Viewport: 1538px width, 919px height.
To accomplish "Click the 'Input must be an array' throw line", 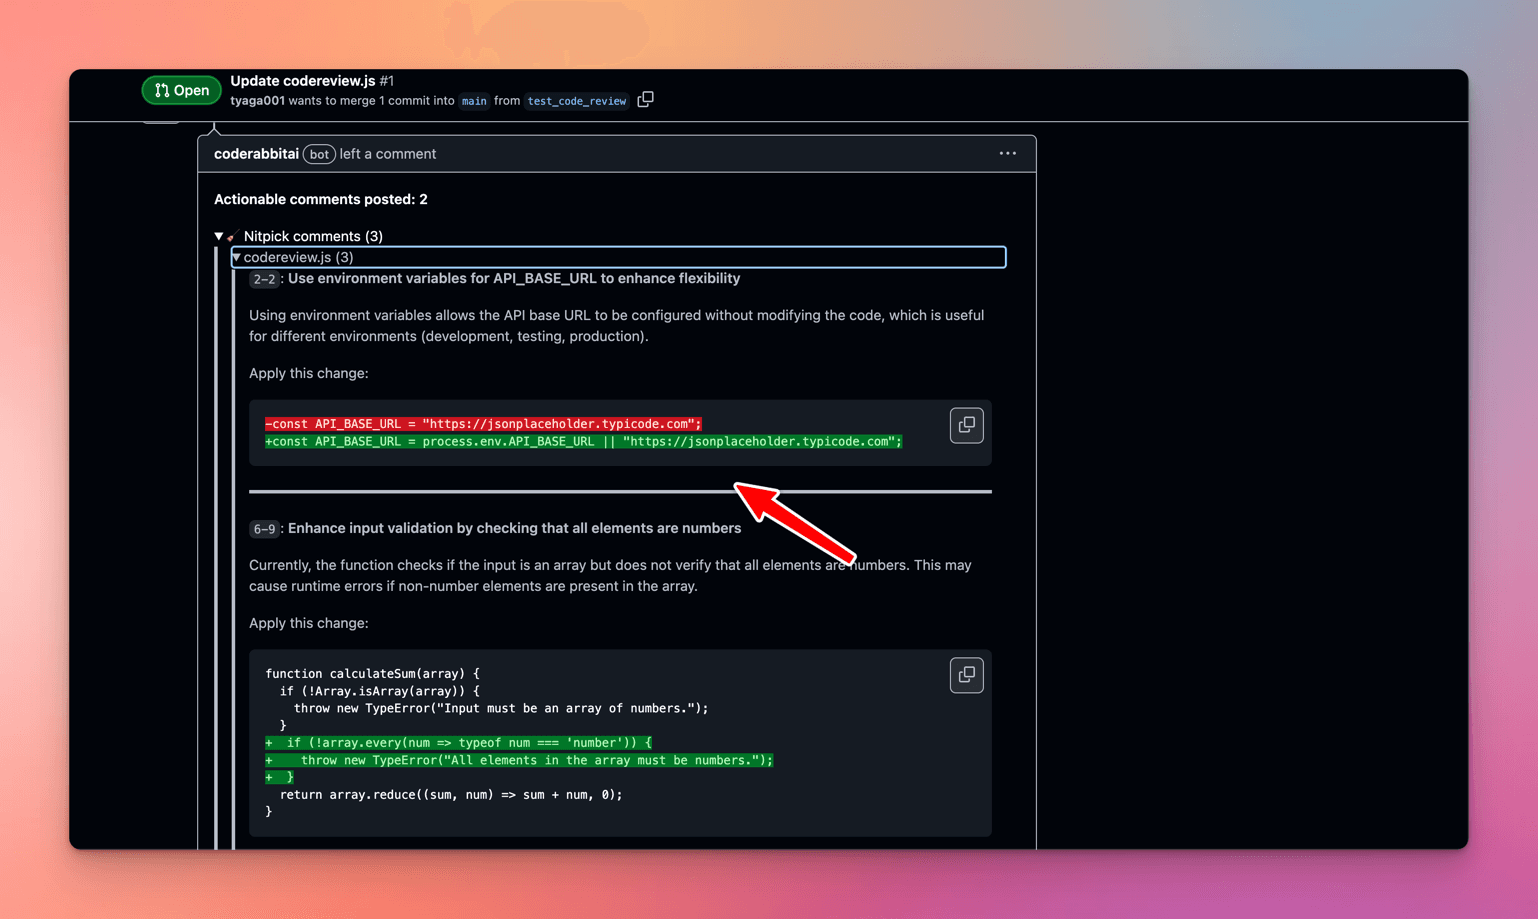I will click(x=501, y=708).
